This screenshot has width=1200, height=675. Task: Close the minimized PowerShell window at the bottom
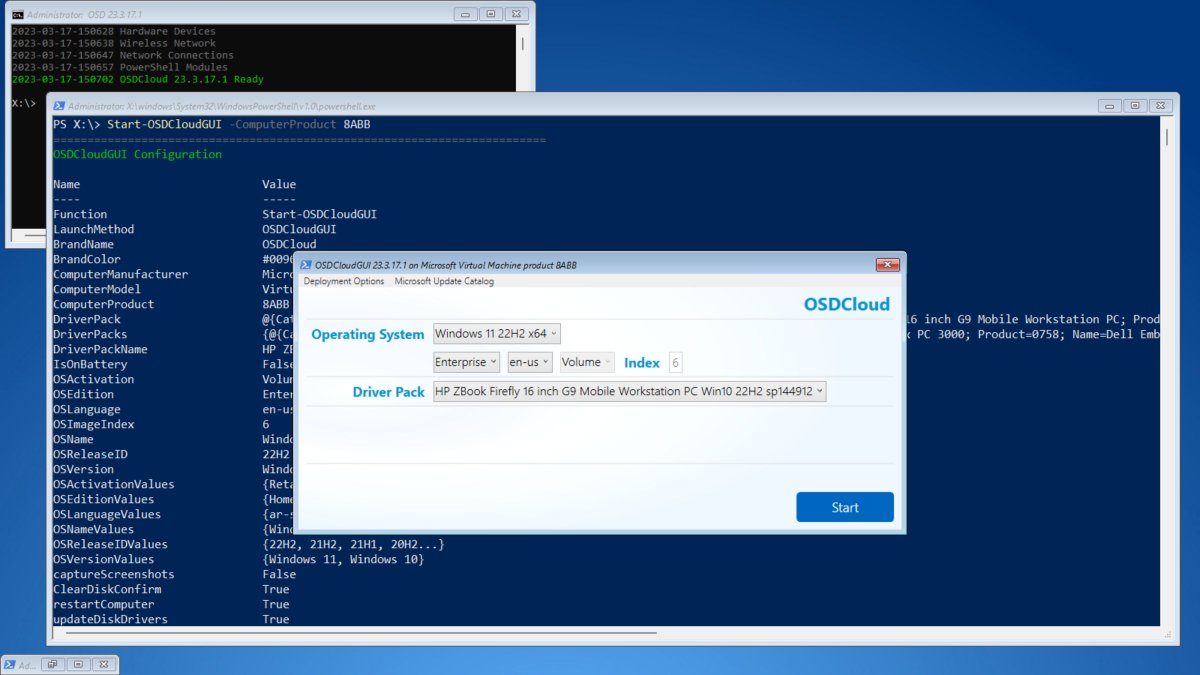pyautogui.click(x=103, y=664)
